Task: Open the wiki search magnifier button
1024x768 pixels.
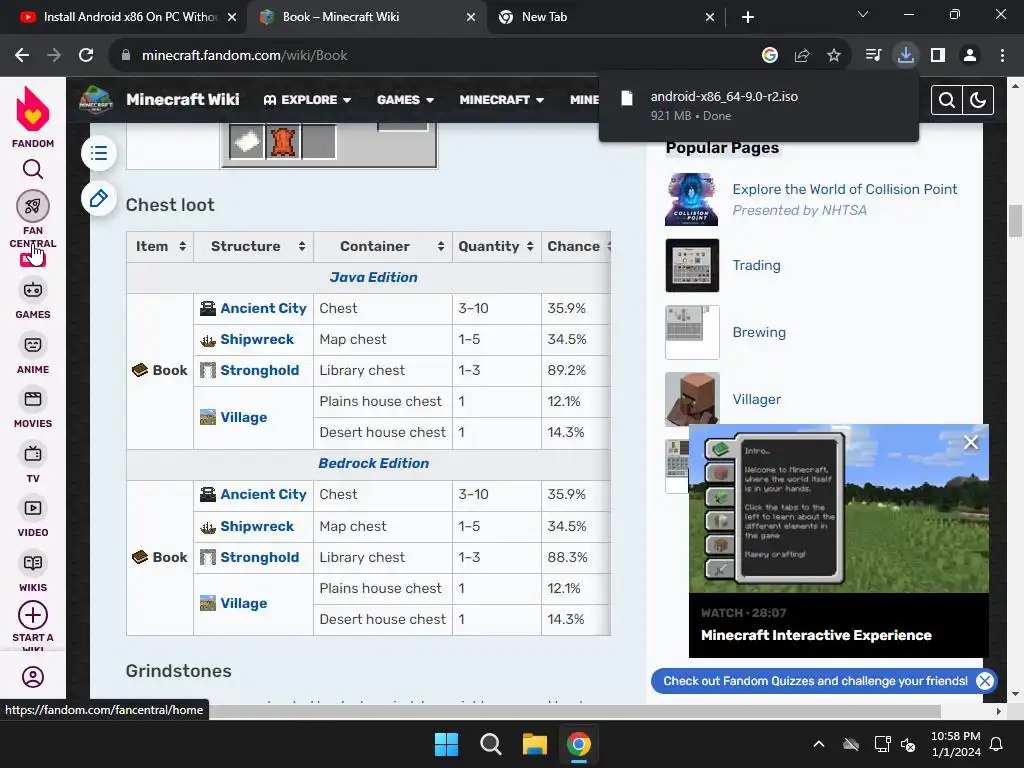Action: pyautogui.click(x=947, y=100)
